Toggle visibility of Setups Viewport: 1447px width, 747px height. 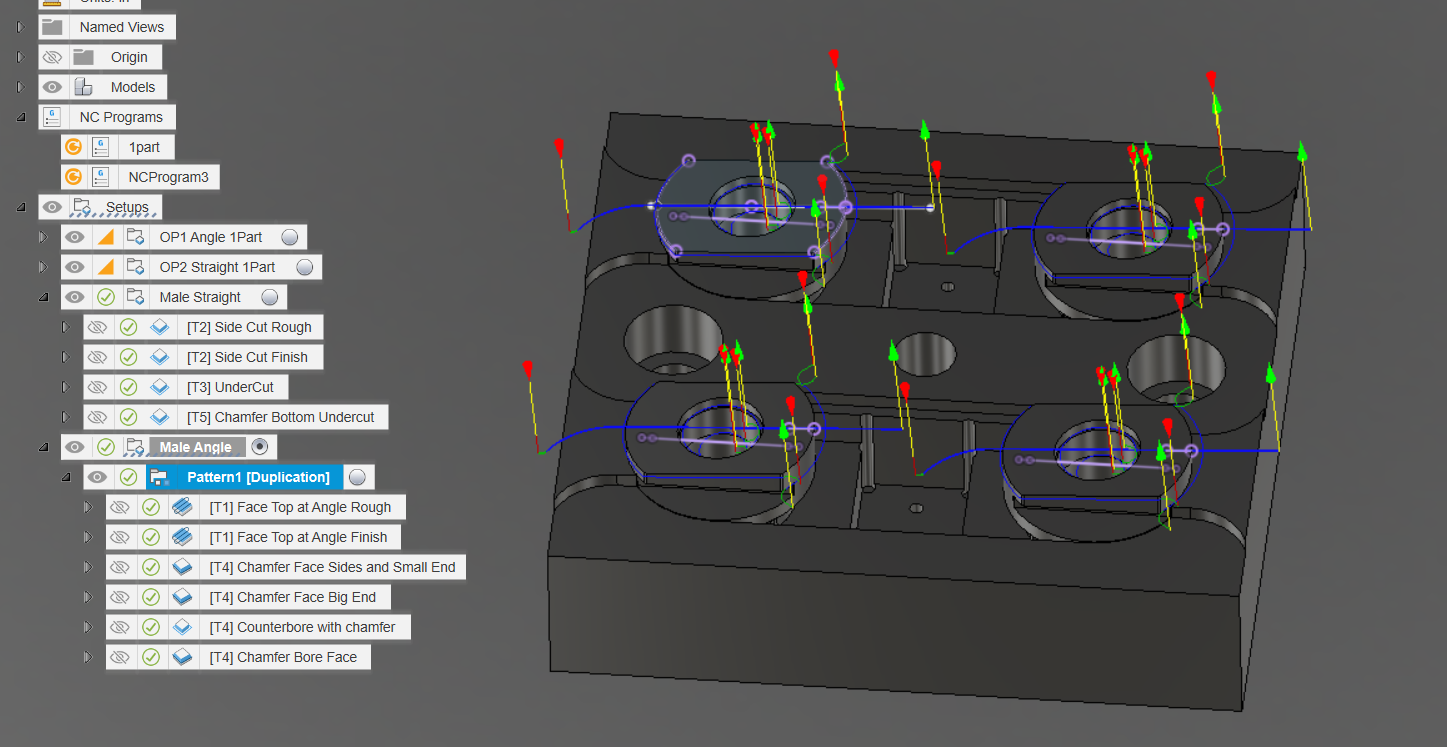click(x=52, y=207)
